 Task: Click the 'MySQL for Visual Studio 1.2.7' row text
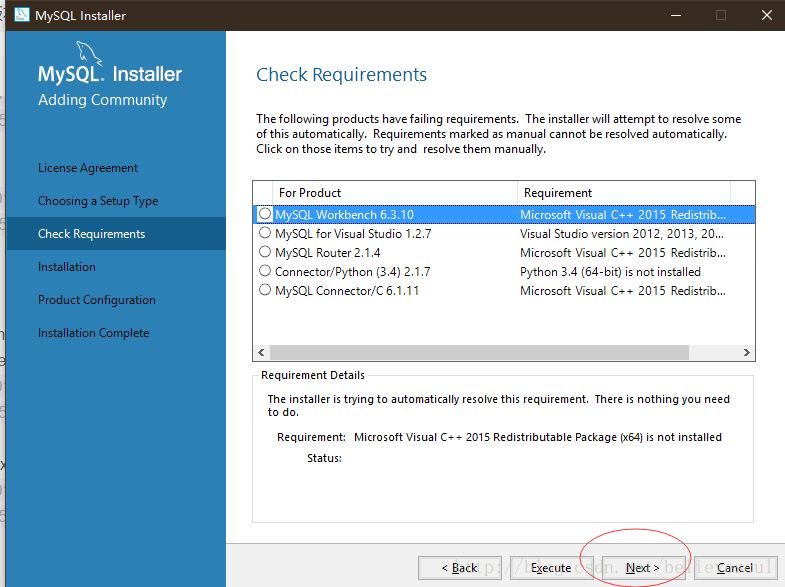point(353,234)
